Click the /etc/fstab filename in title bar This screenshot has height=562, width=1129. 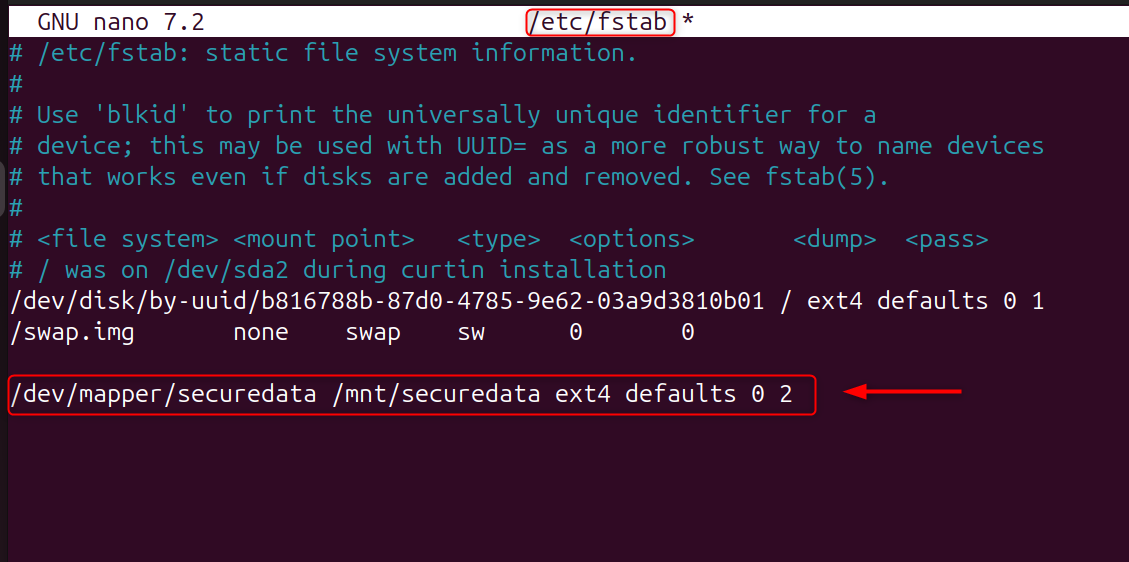(x=601, y=22)
